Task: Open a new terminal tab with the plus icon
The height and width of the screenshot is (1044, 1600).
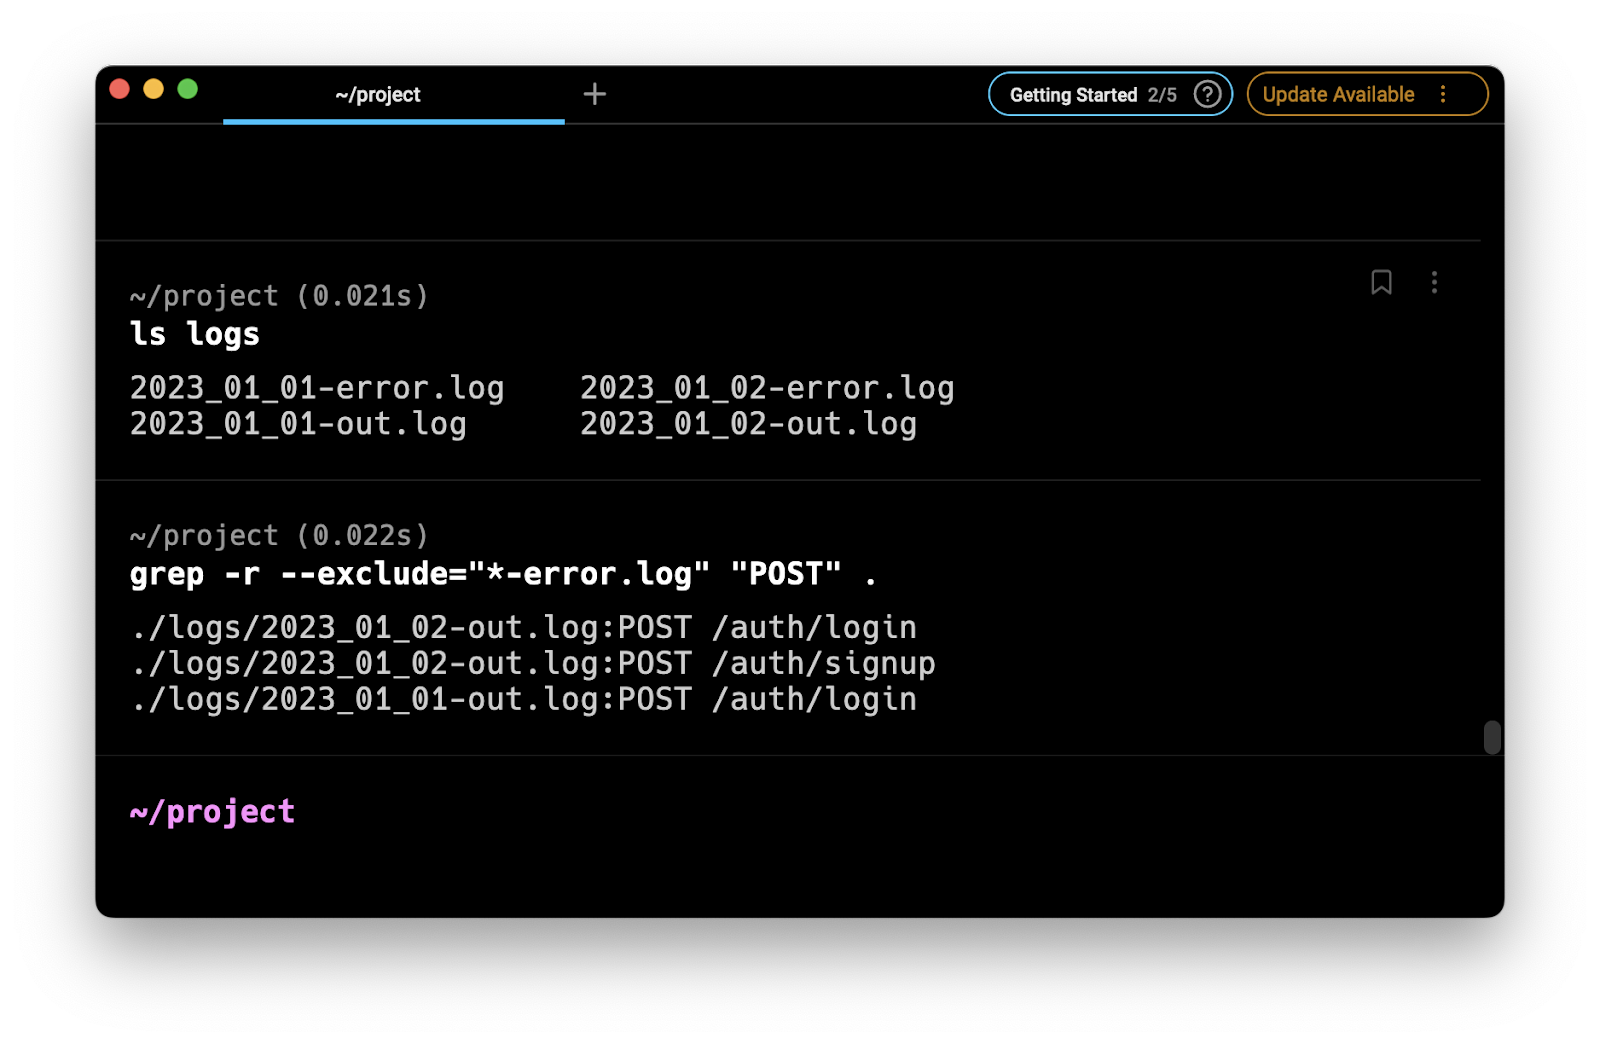Action: (x=595, y=93)
